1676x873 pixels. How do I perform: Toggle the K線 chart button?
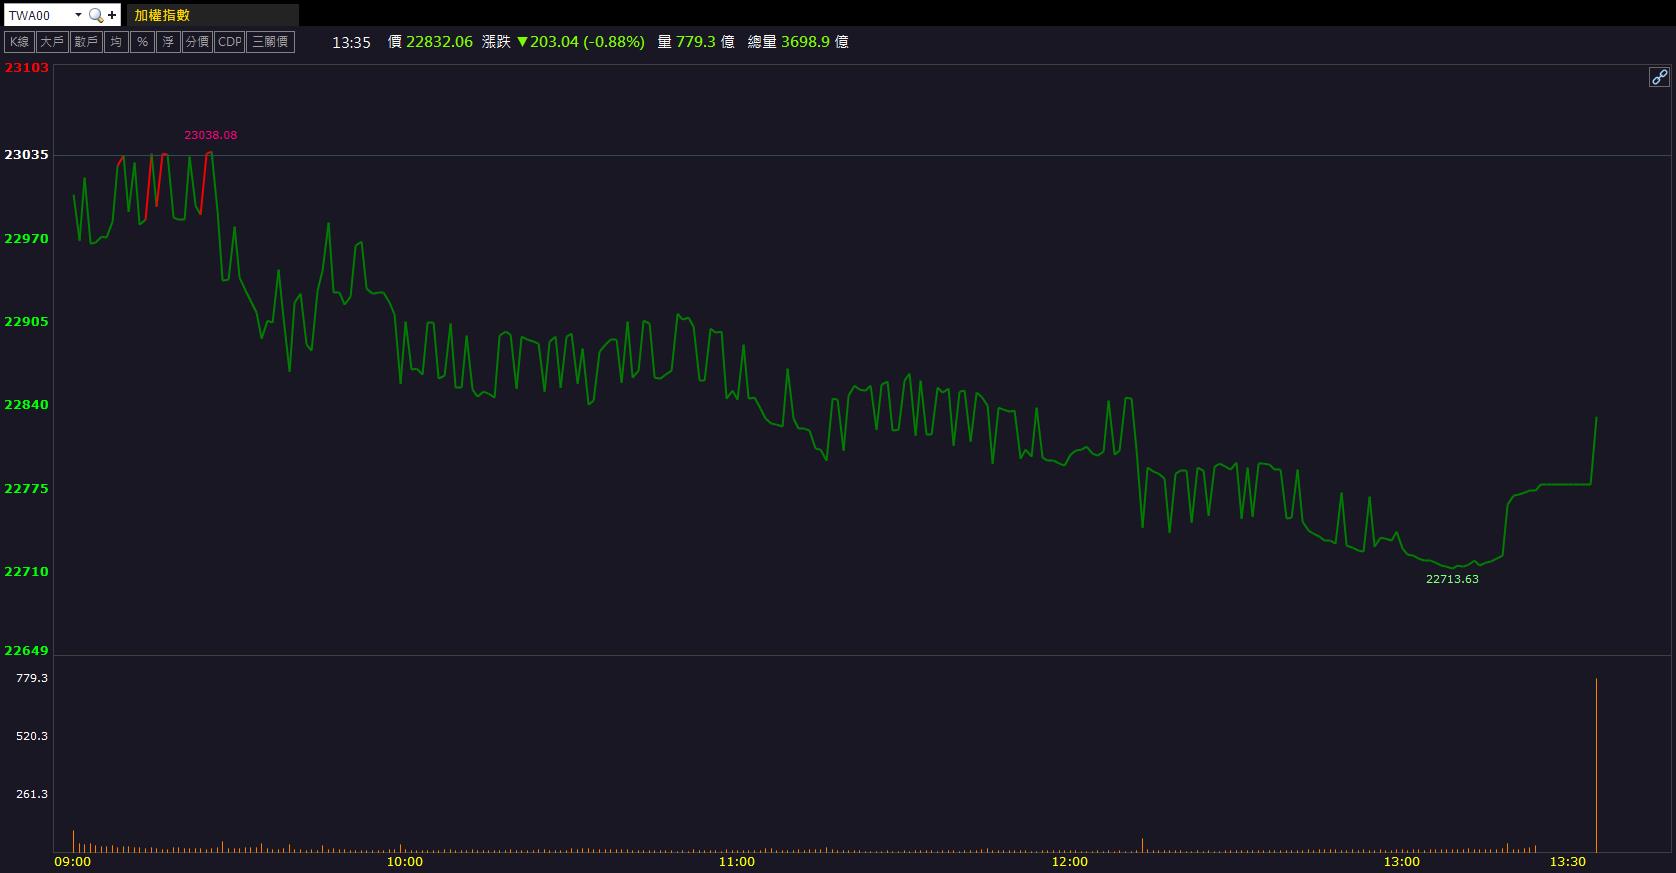pos(20,42)
